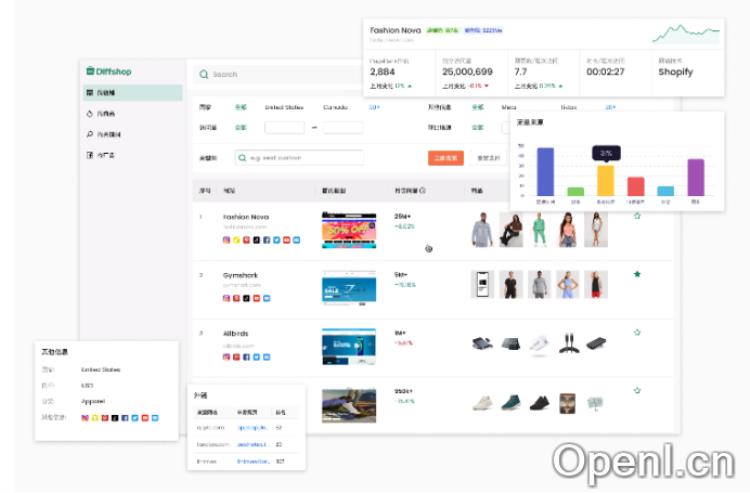Click the Shopify platform value
Image resolution: width=750 pixels, height=493 pixels.
pyautogui.click(x=675, y=72)
